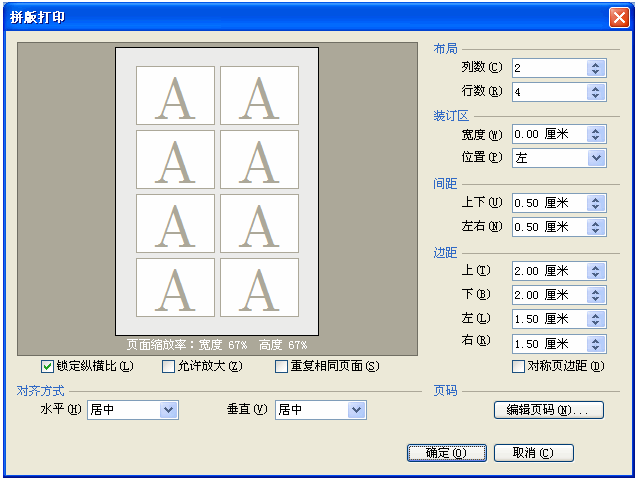This screenshot has height=480, width=638.
Task: Click the 间距 左右 spinner arrows
Action: pyautogui.click(x=596, y=227)
